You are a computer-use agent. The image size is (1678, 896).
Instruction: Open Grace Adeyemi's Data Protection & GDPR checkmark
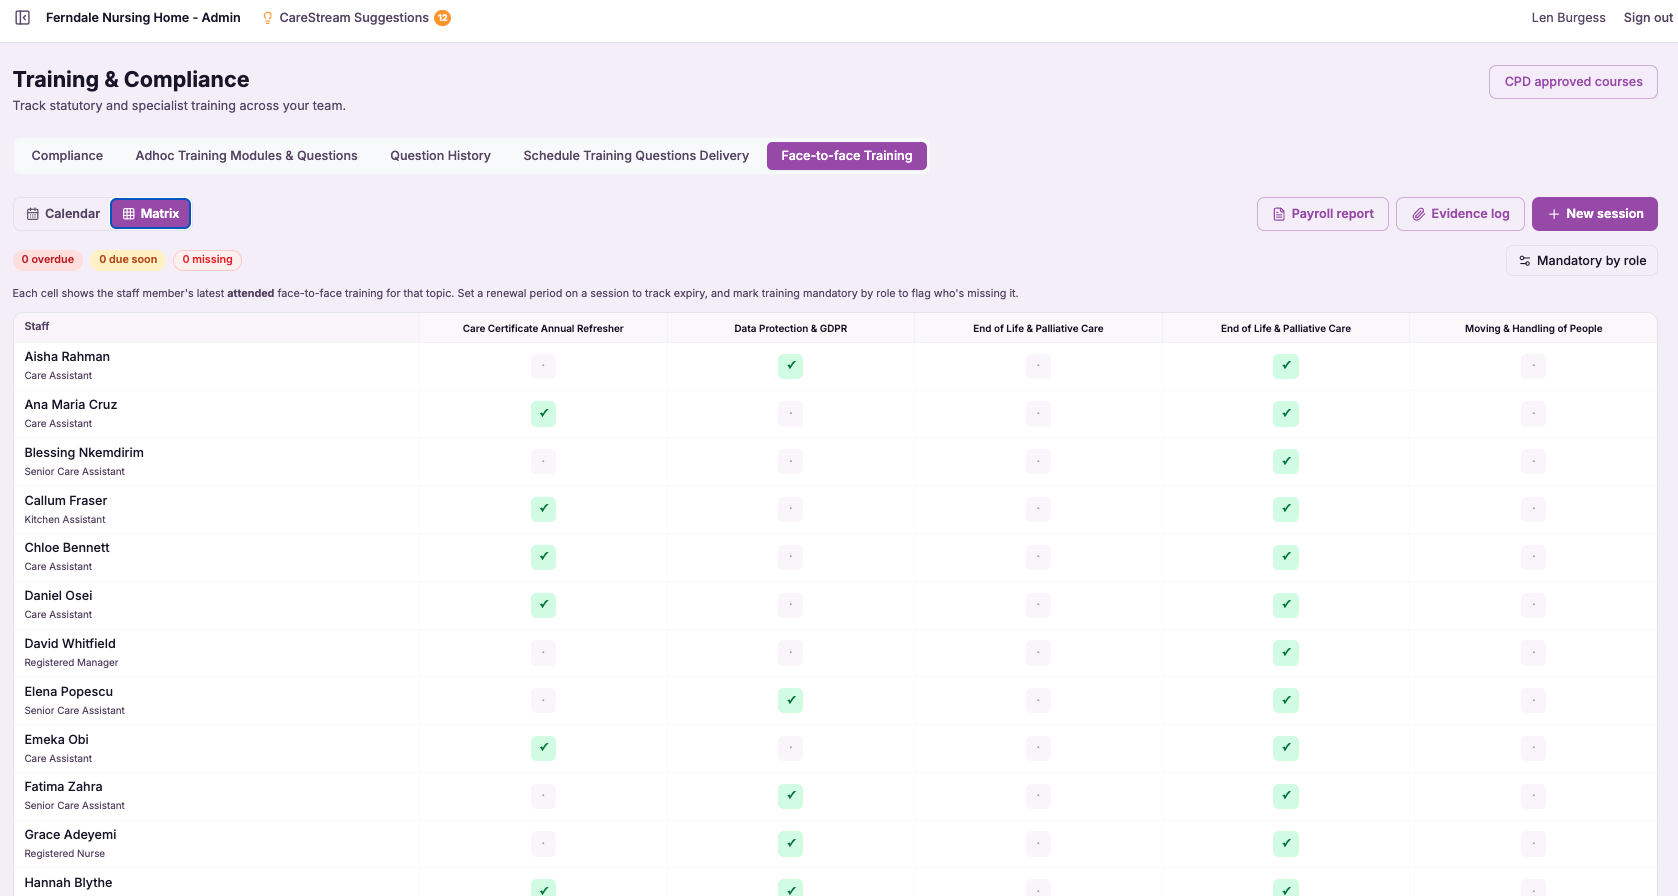(791, 844)
